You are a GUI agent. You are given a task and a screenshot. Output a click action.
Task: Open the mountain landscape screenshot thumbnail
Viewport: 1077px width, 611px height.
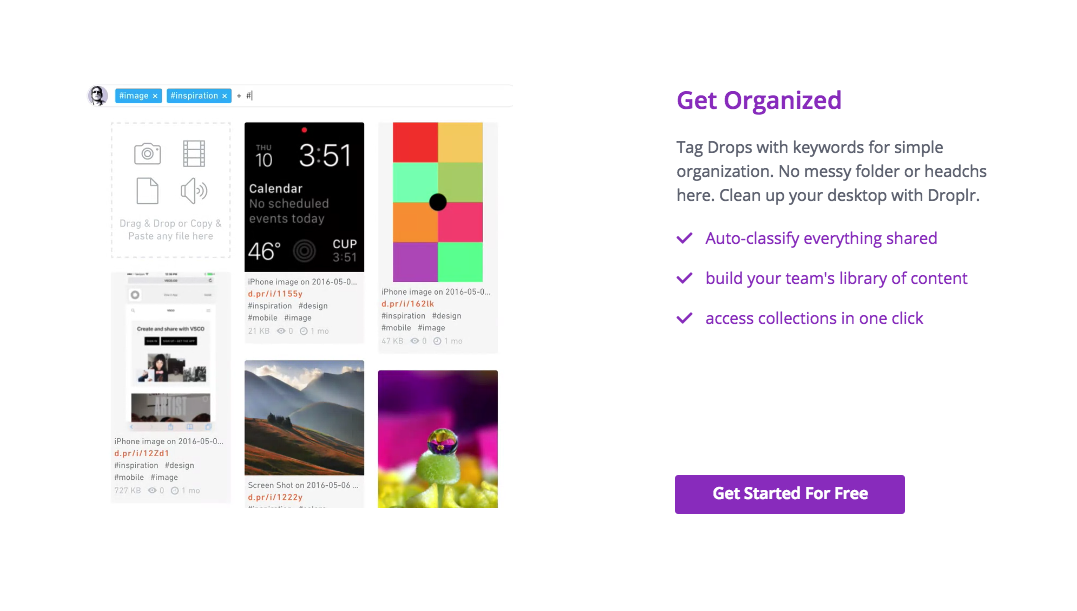click(x=304, y=418)
